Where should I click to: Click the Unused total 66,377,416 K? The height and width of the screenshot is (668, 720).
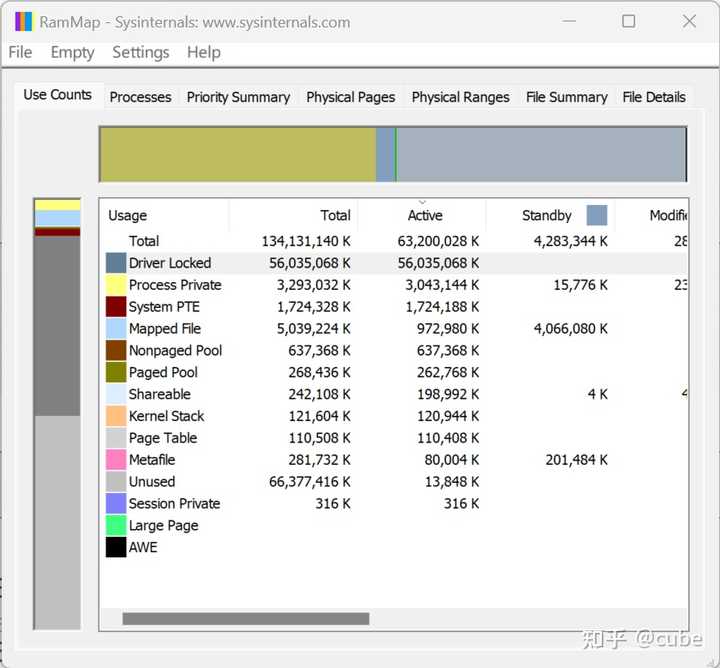coord(309,482)
